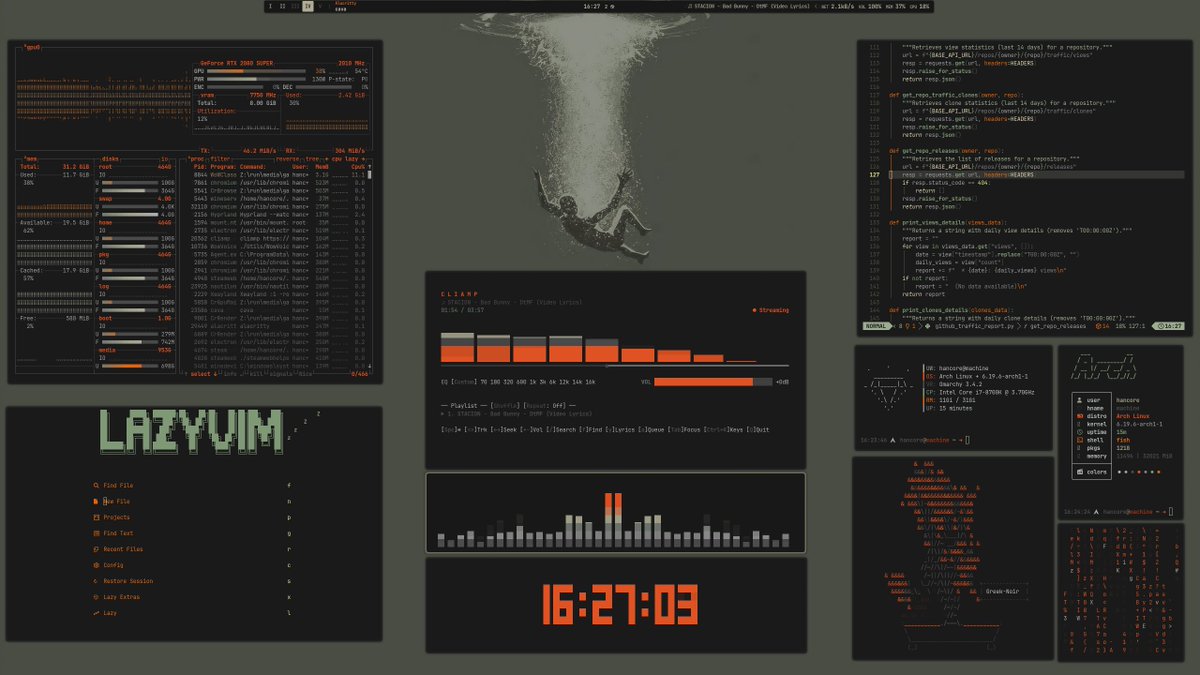Viewport: 1200px width, 675px height.
Task: Click the Projects icon on LazyVim dashboard
Action: pos(95,517)
